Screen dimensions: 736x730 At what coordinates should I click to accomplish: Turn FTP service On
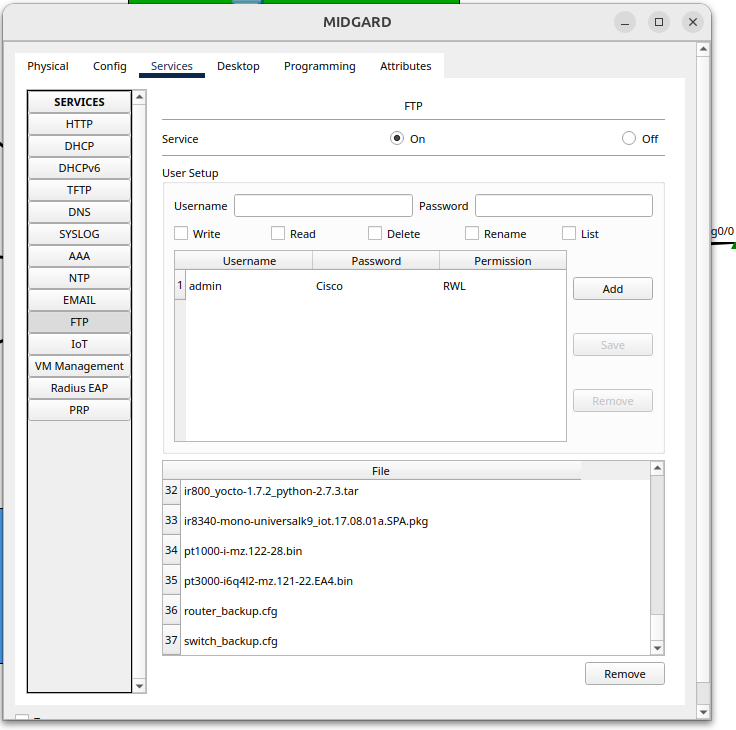[x=397, y=138]
